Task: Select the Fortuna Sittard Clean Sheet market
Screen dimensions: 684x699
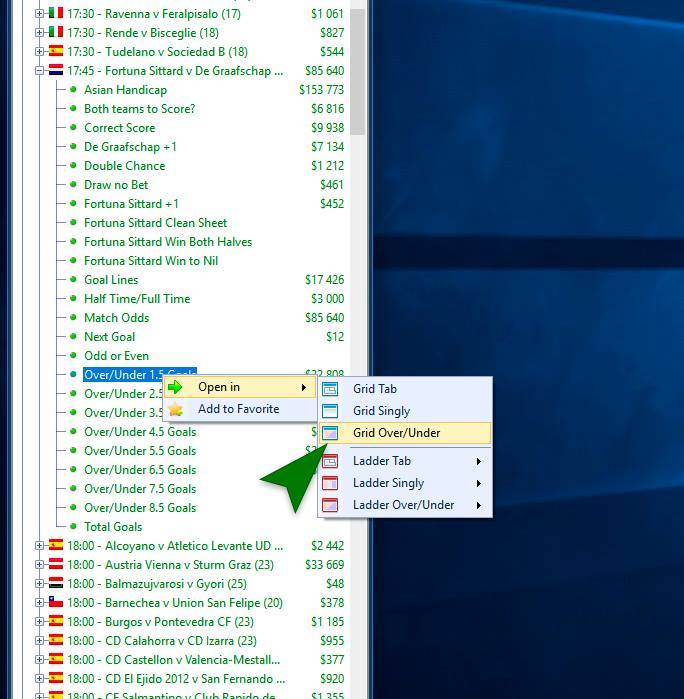Action: (x=155, y=222)
